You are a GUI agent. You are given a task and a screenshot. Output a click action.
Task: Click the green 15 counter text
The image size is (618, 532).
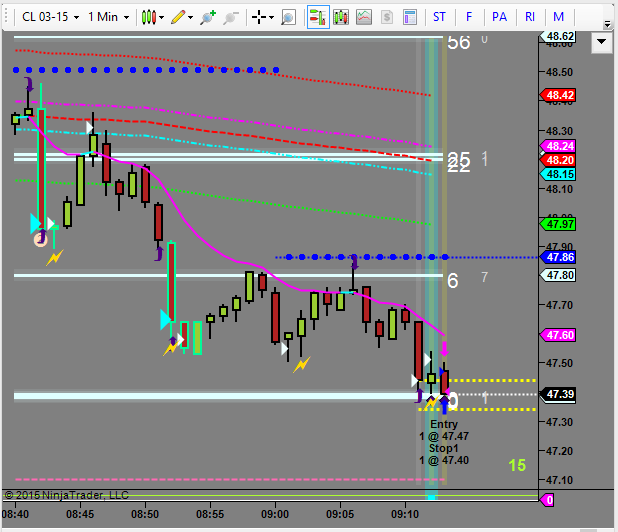point(517,465)
